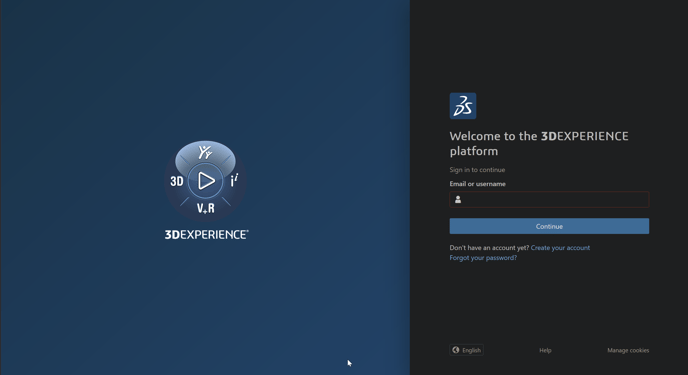Select the top people quadrant of the compass
688x375 pixels.
point(205,152)
